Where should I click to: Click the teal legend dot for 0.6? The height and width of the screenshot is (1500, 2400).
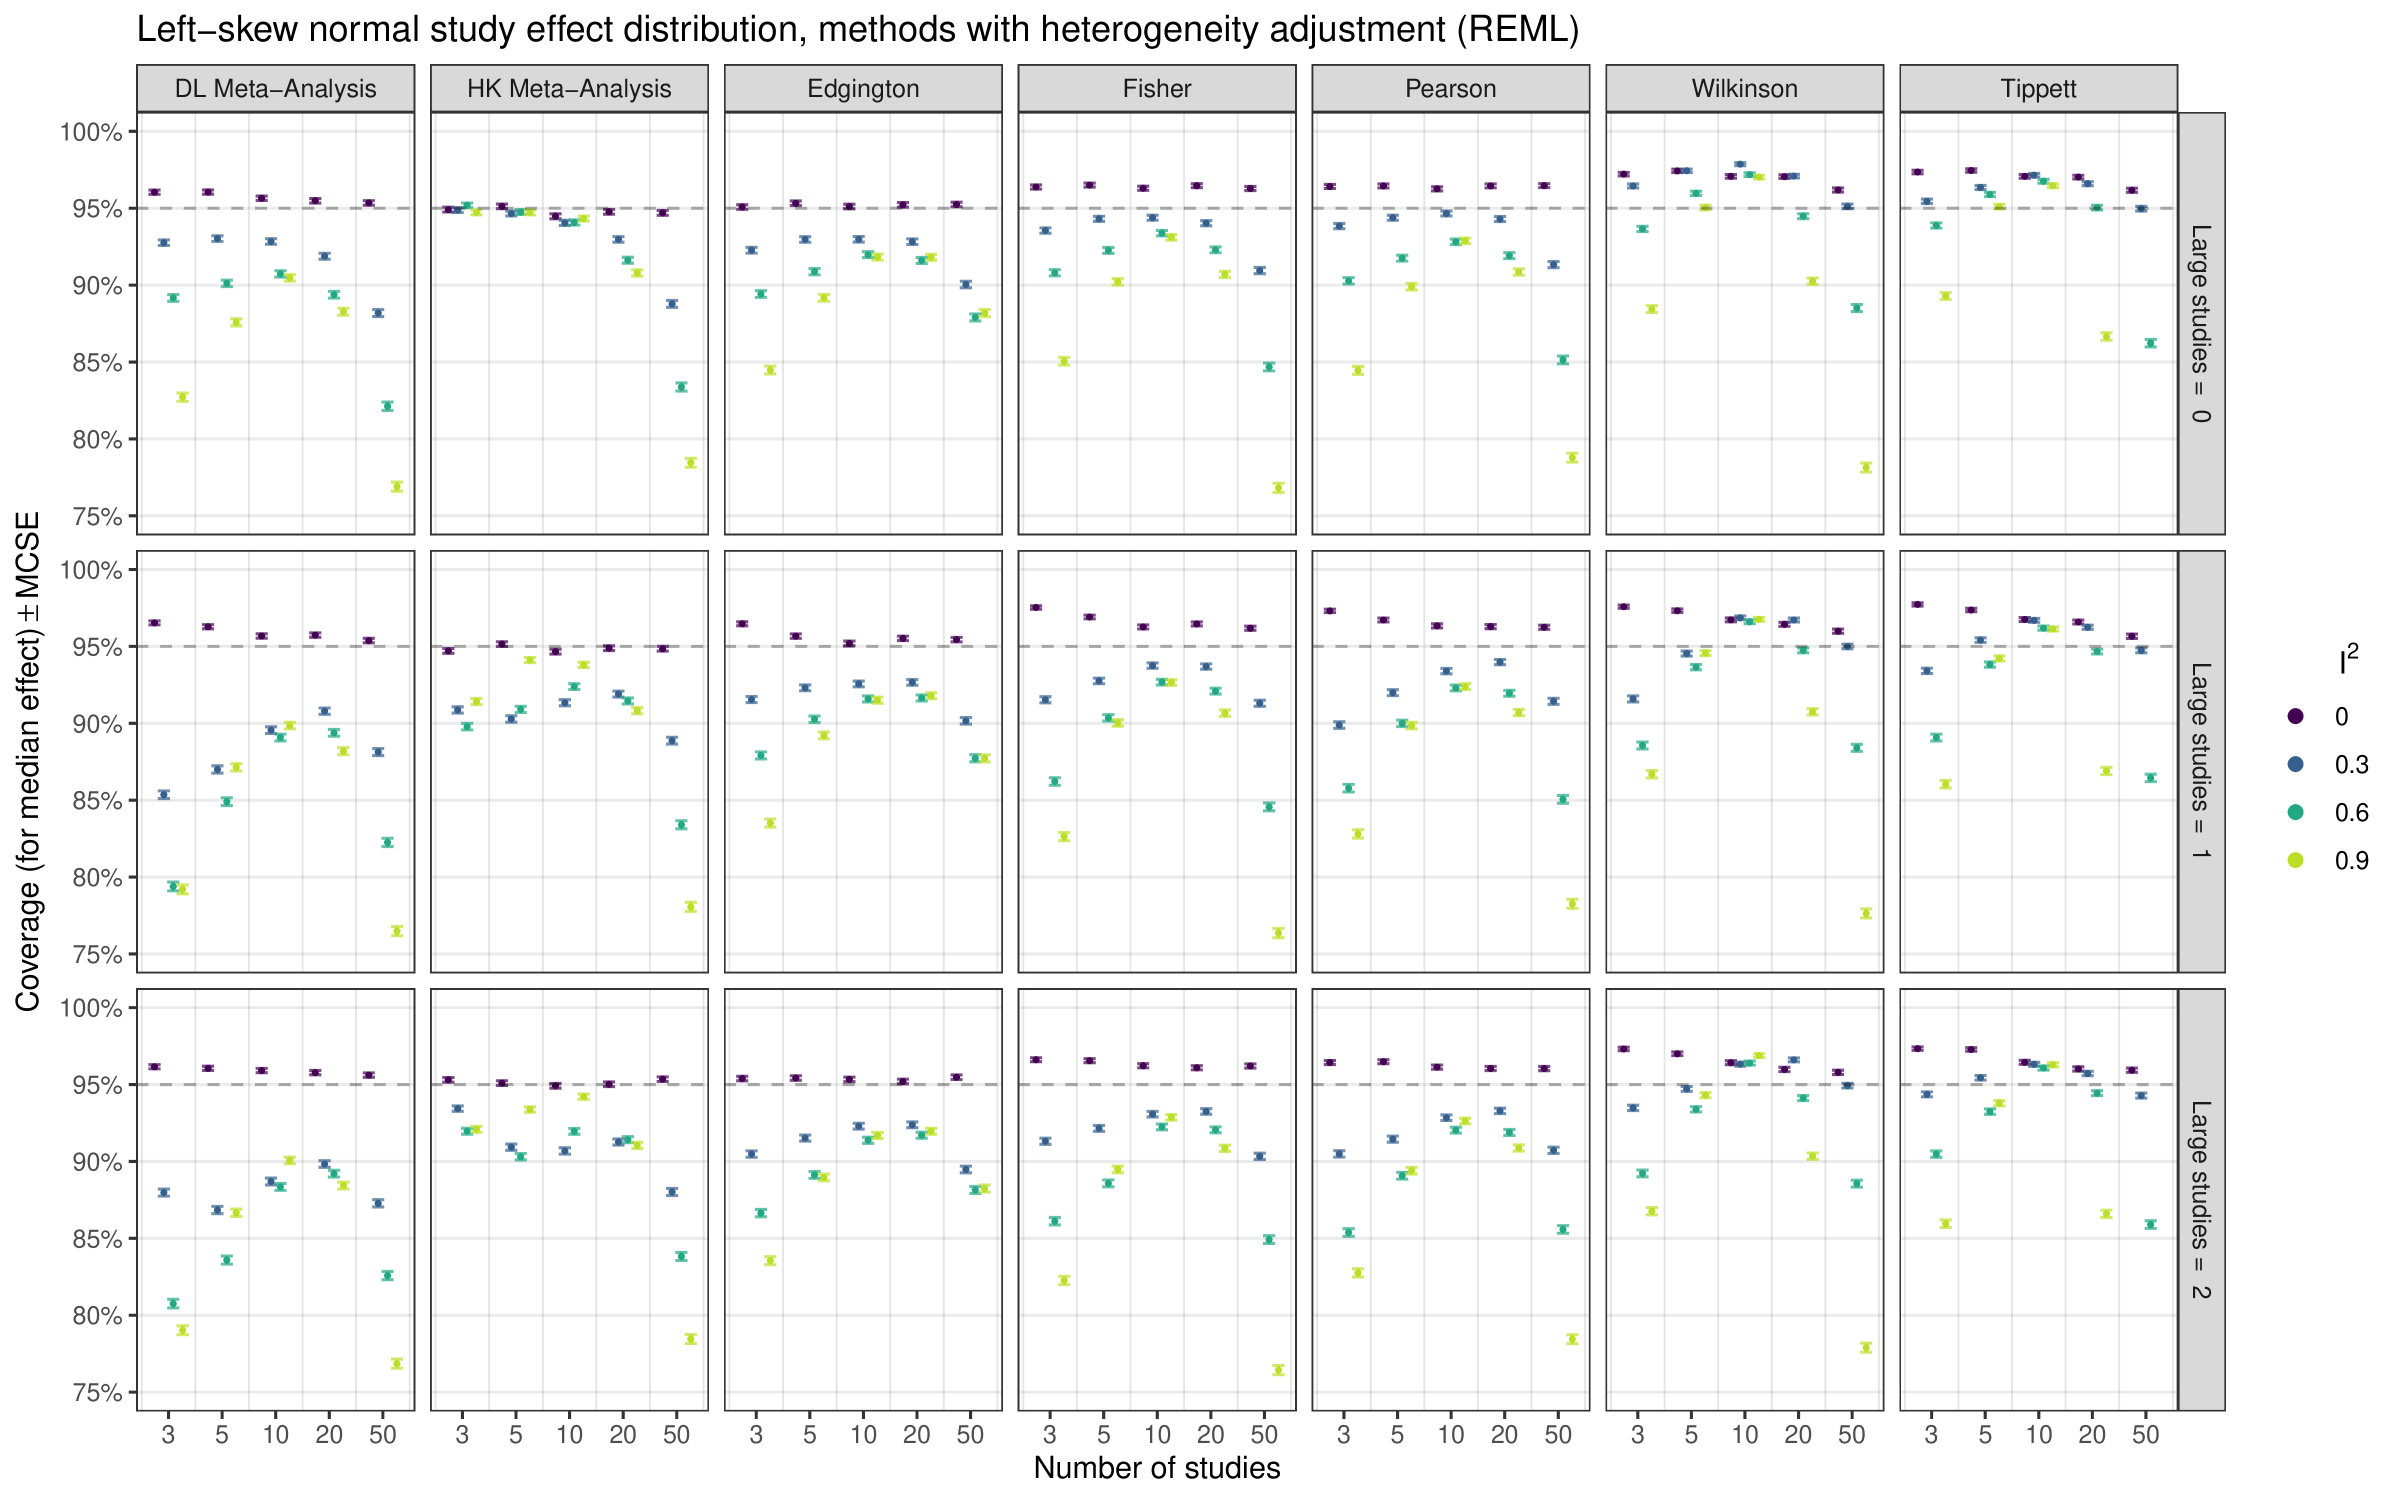click(x=2296, y=812)
